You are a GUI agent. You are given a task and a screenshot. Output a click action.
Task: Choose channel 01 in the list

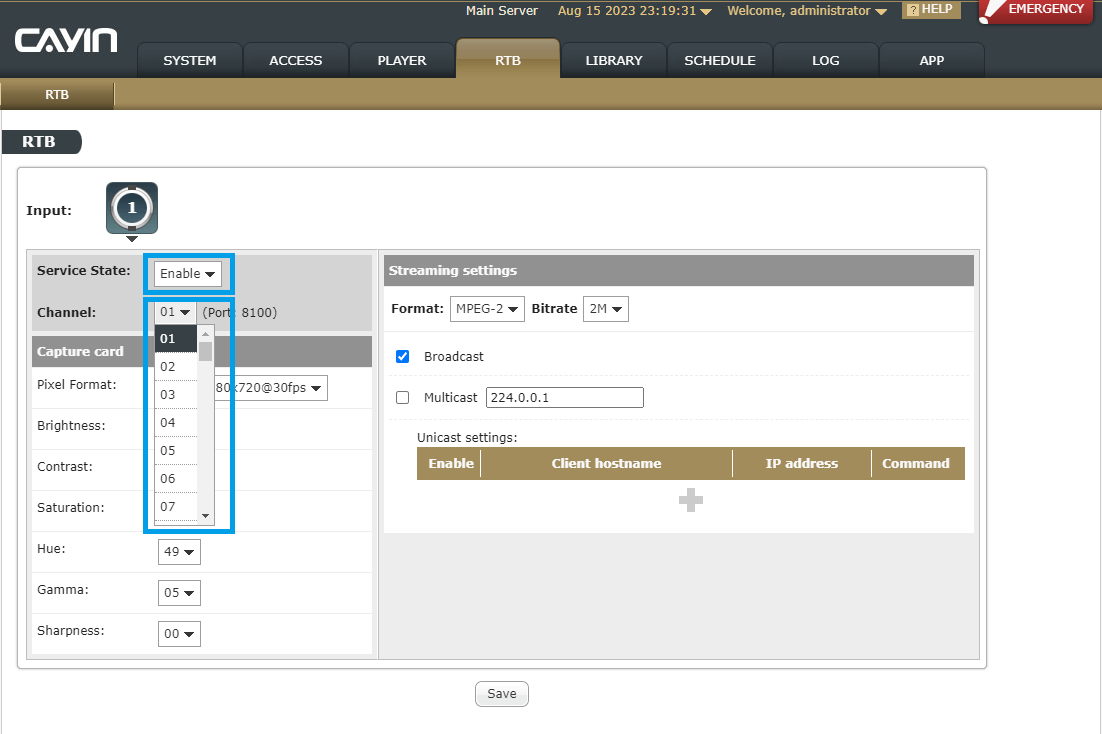click(176, 338)
